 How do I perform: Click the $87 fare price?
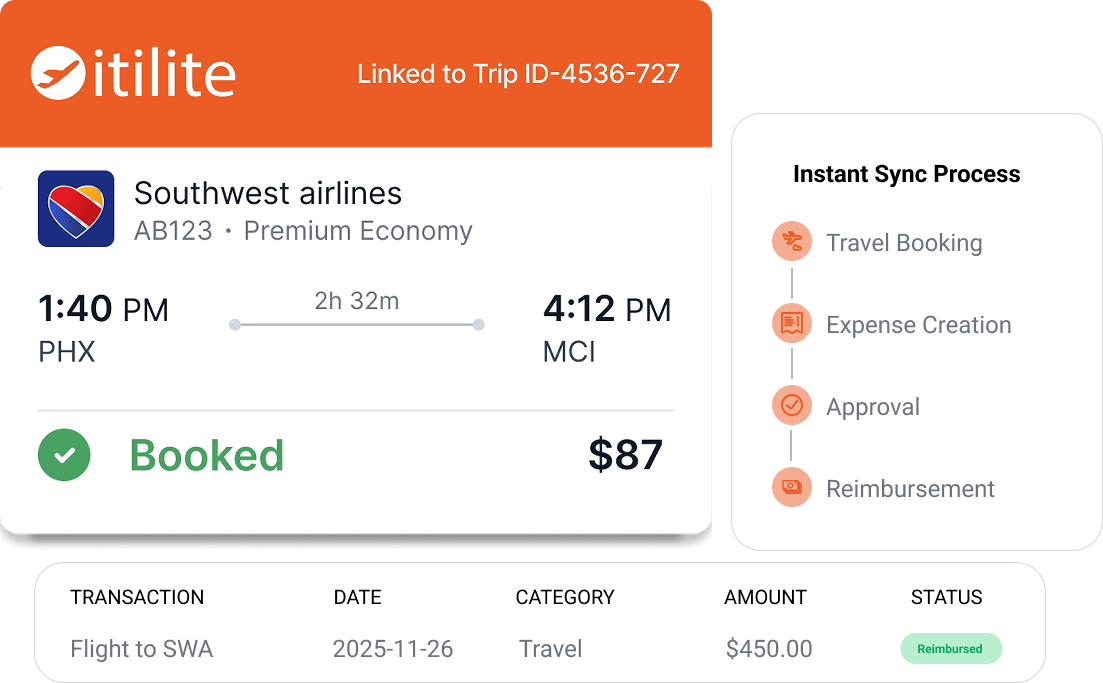point(625,455)
